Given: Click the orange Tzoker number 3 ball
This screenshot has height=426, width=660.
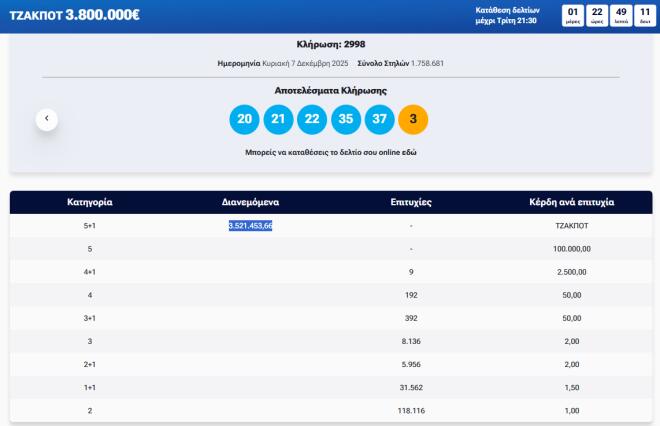Looking at the screenshot, I should click(413, 119).
